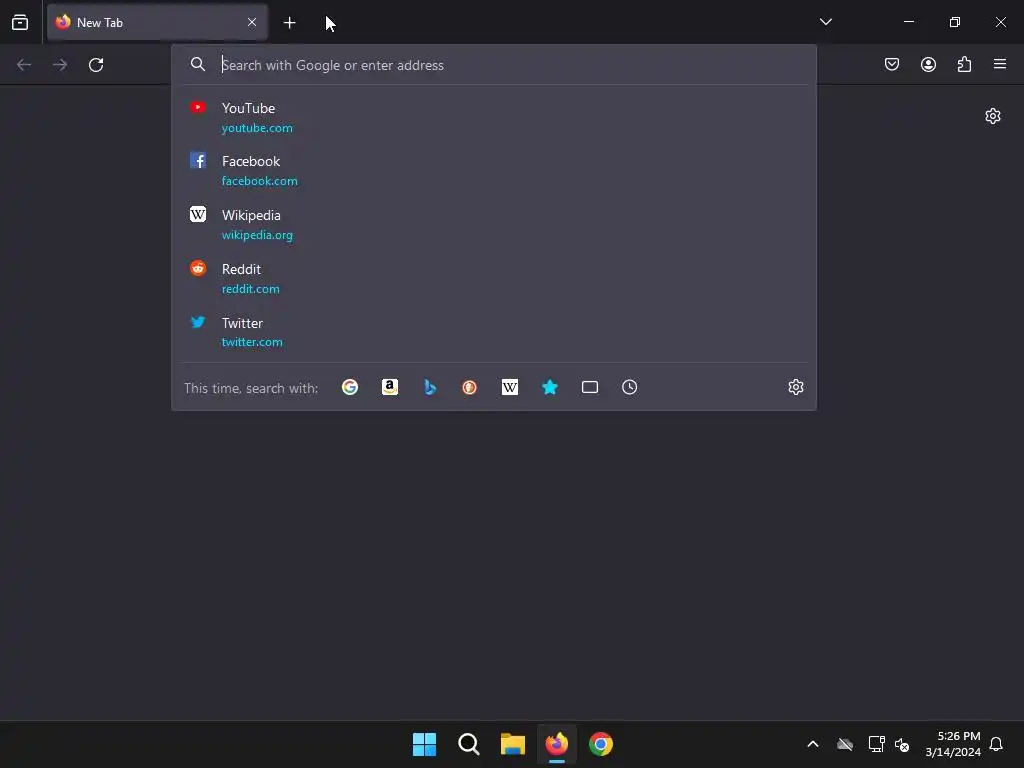Search this time with DuckDuckGo
Image resolution: width=1024 pixels, height=768 pixels.
(470, 387)
